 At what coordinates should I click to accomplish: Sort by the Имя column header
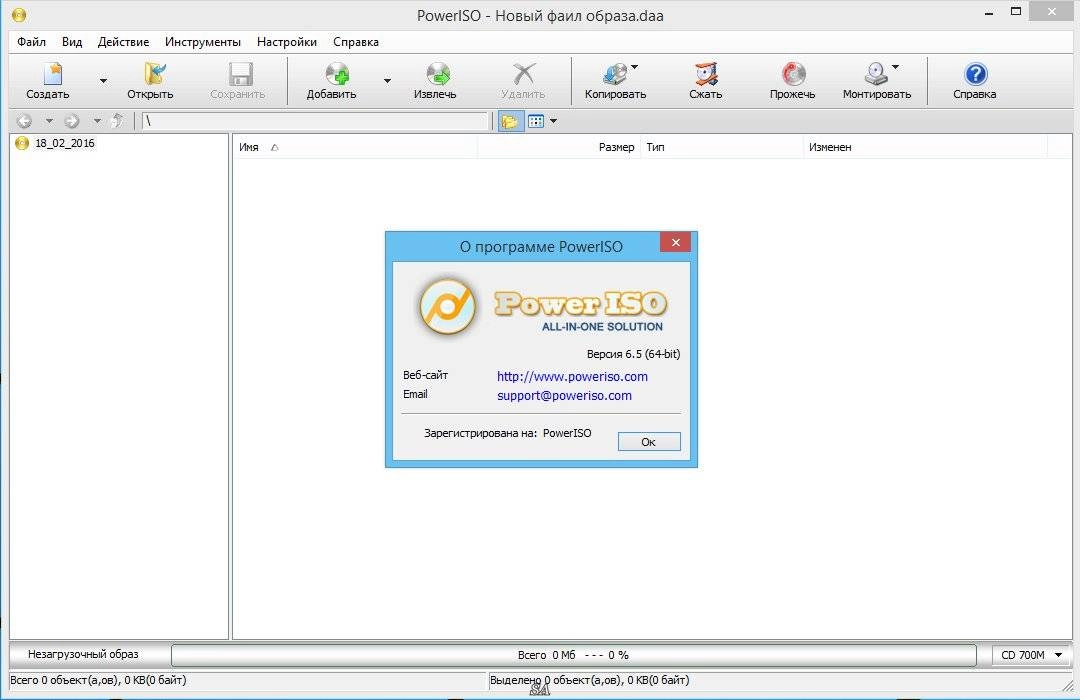[355, 147]
